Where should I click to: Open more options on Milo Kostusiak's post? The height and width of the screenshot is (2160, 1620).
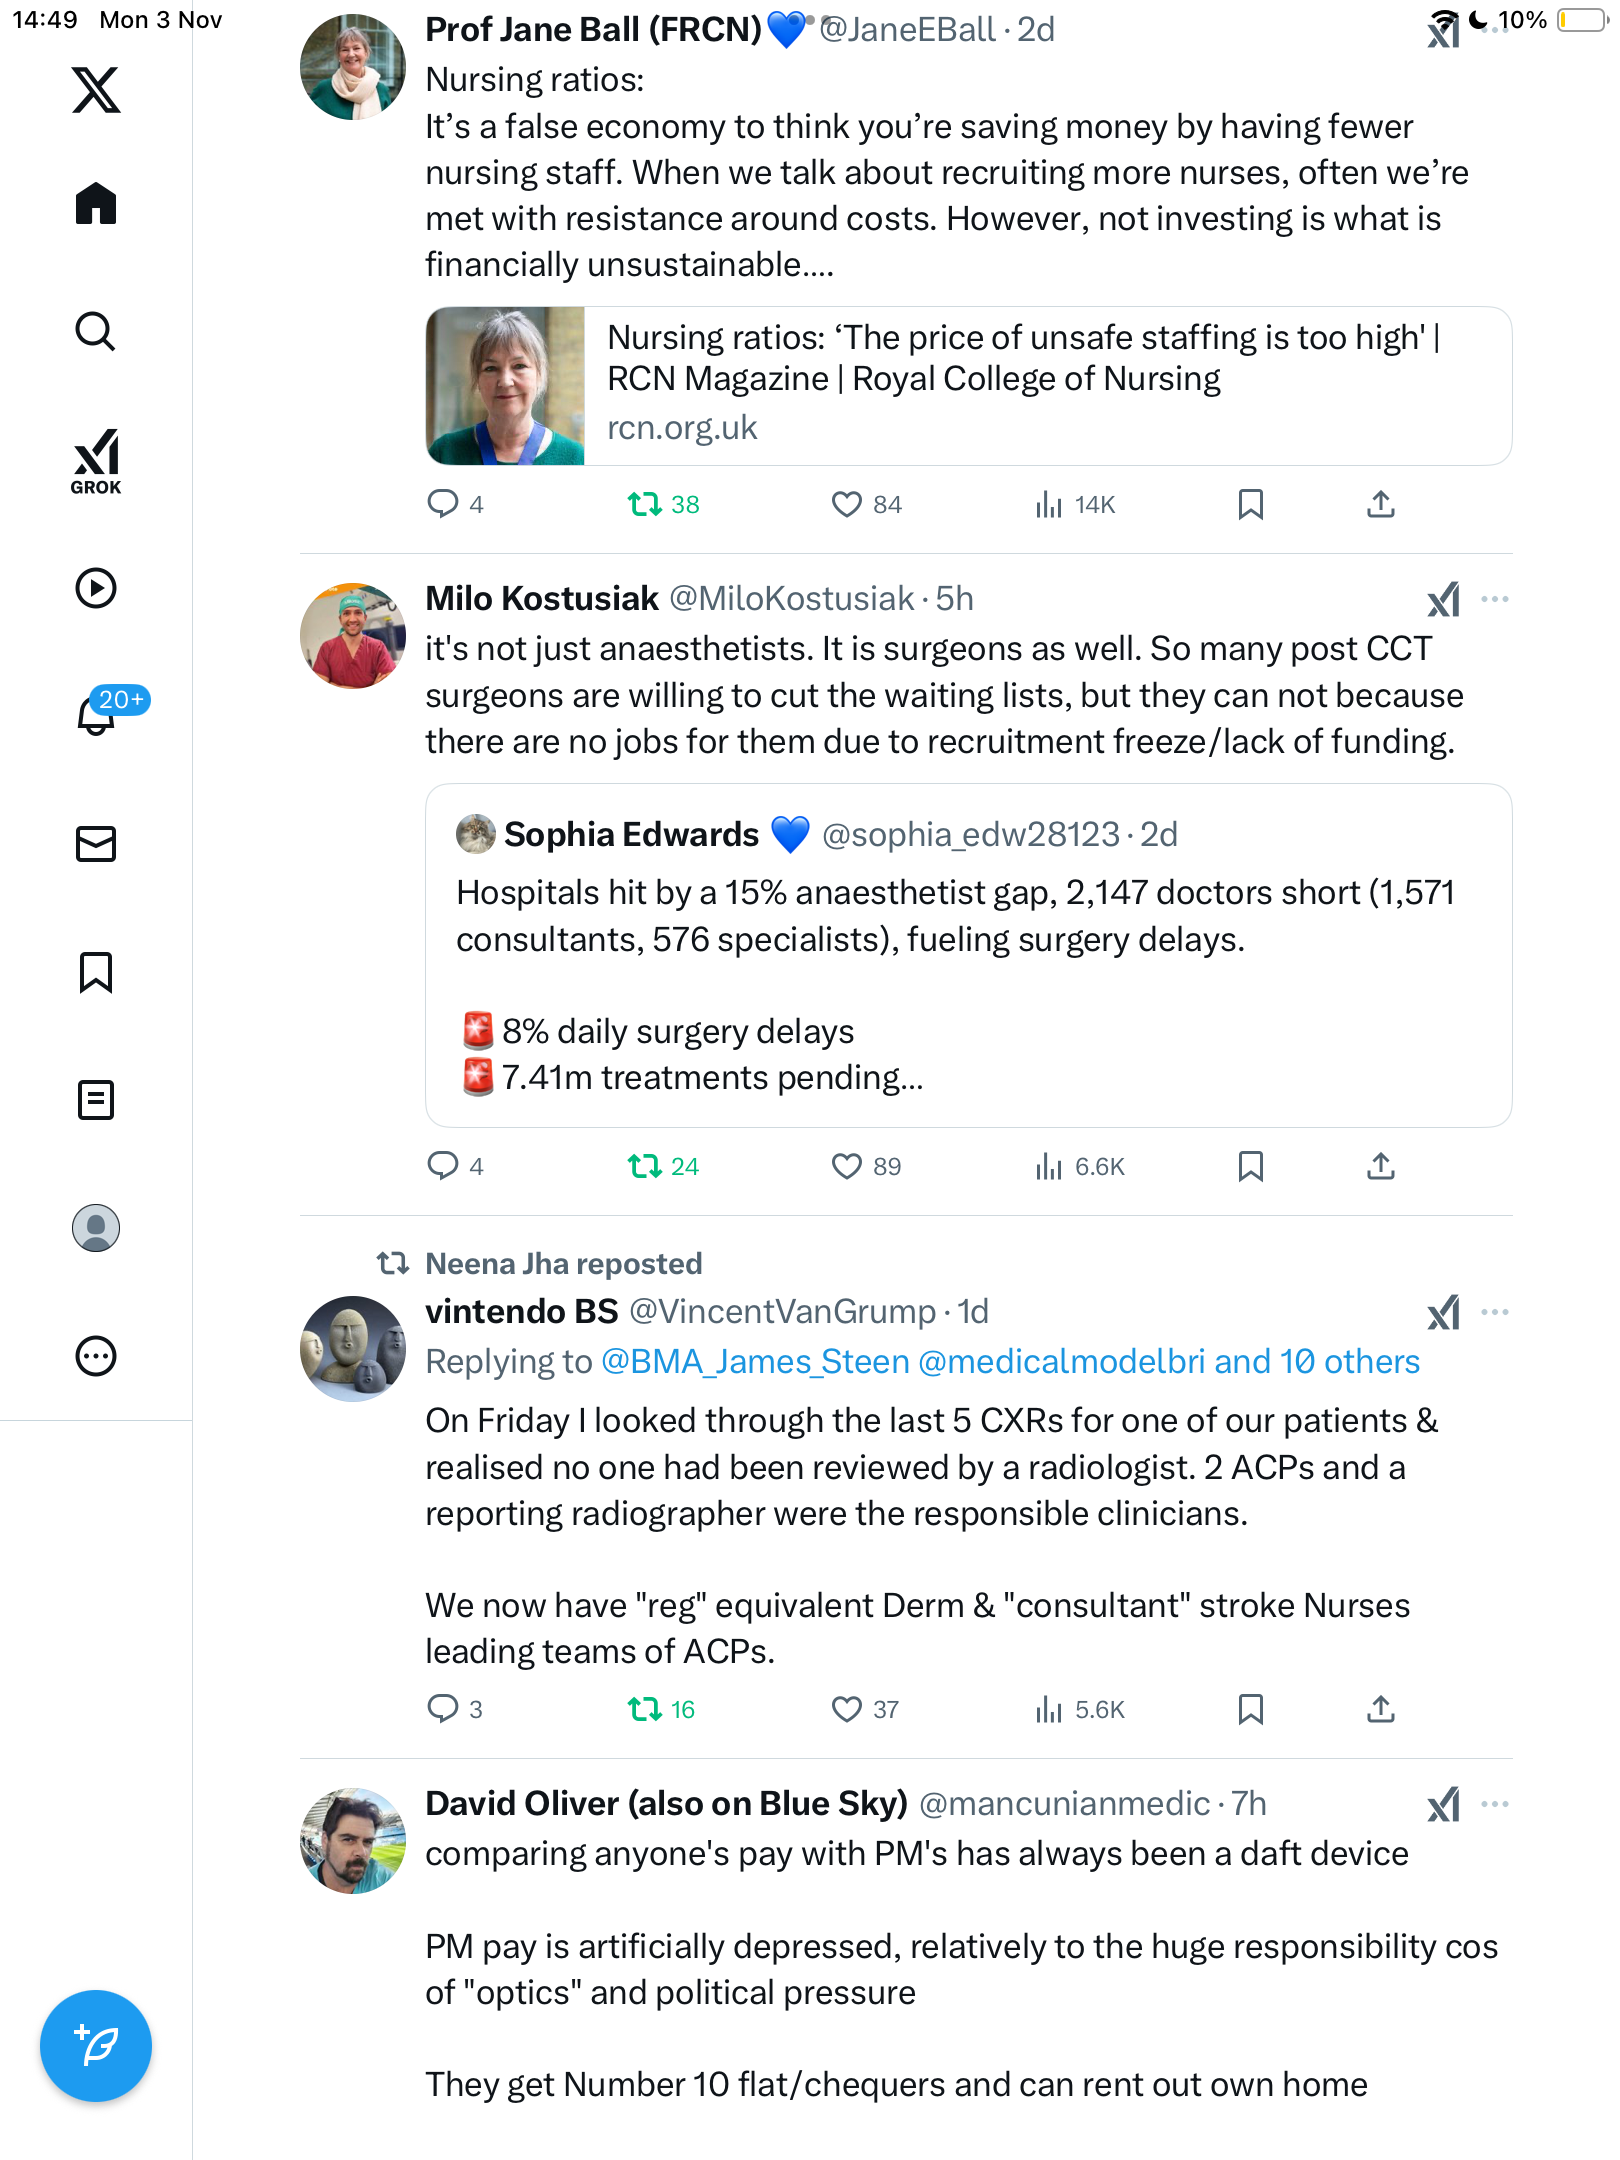click(x=1494, y=599)
